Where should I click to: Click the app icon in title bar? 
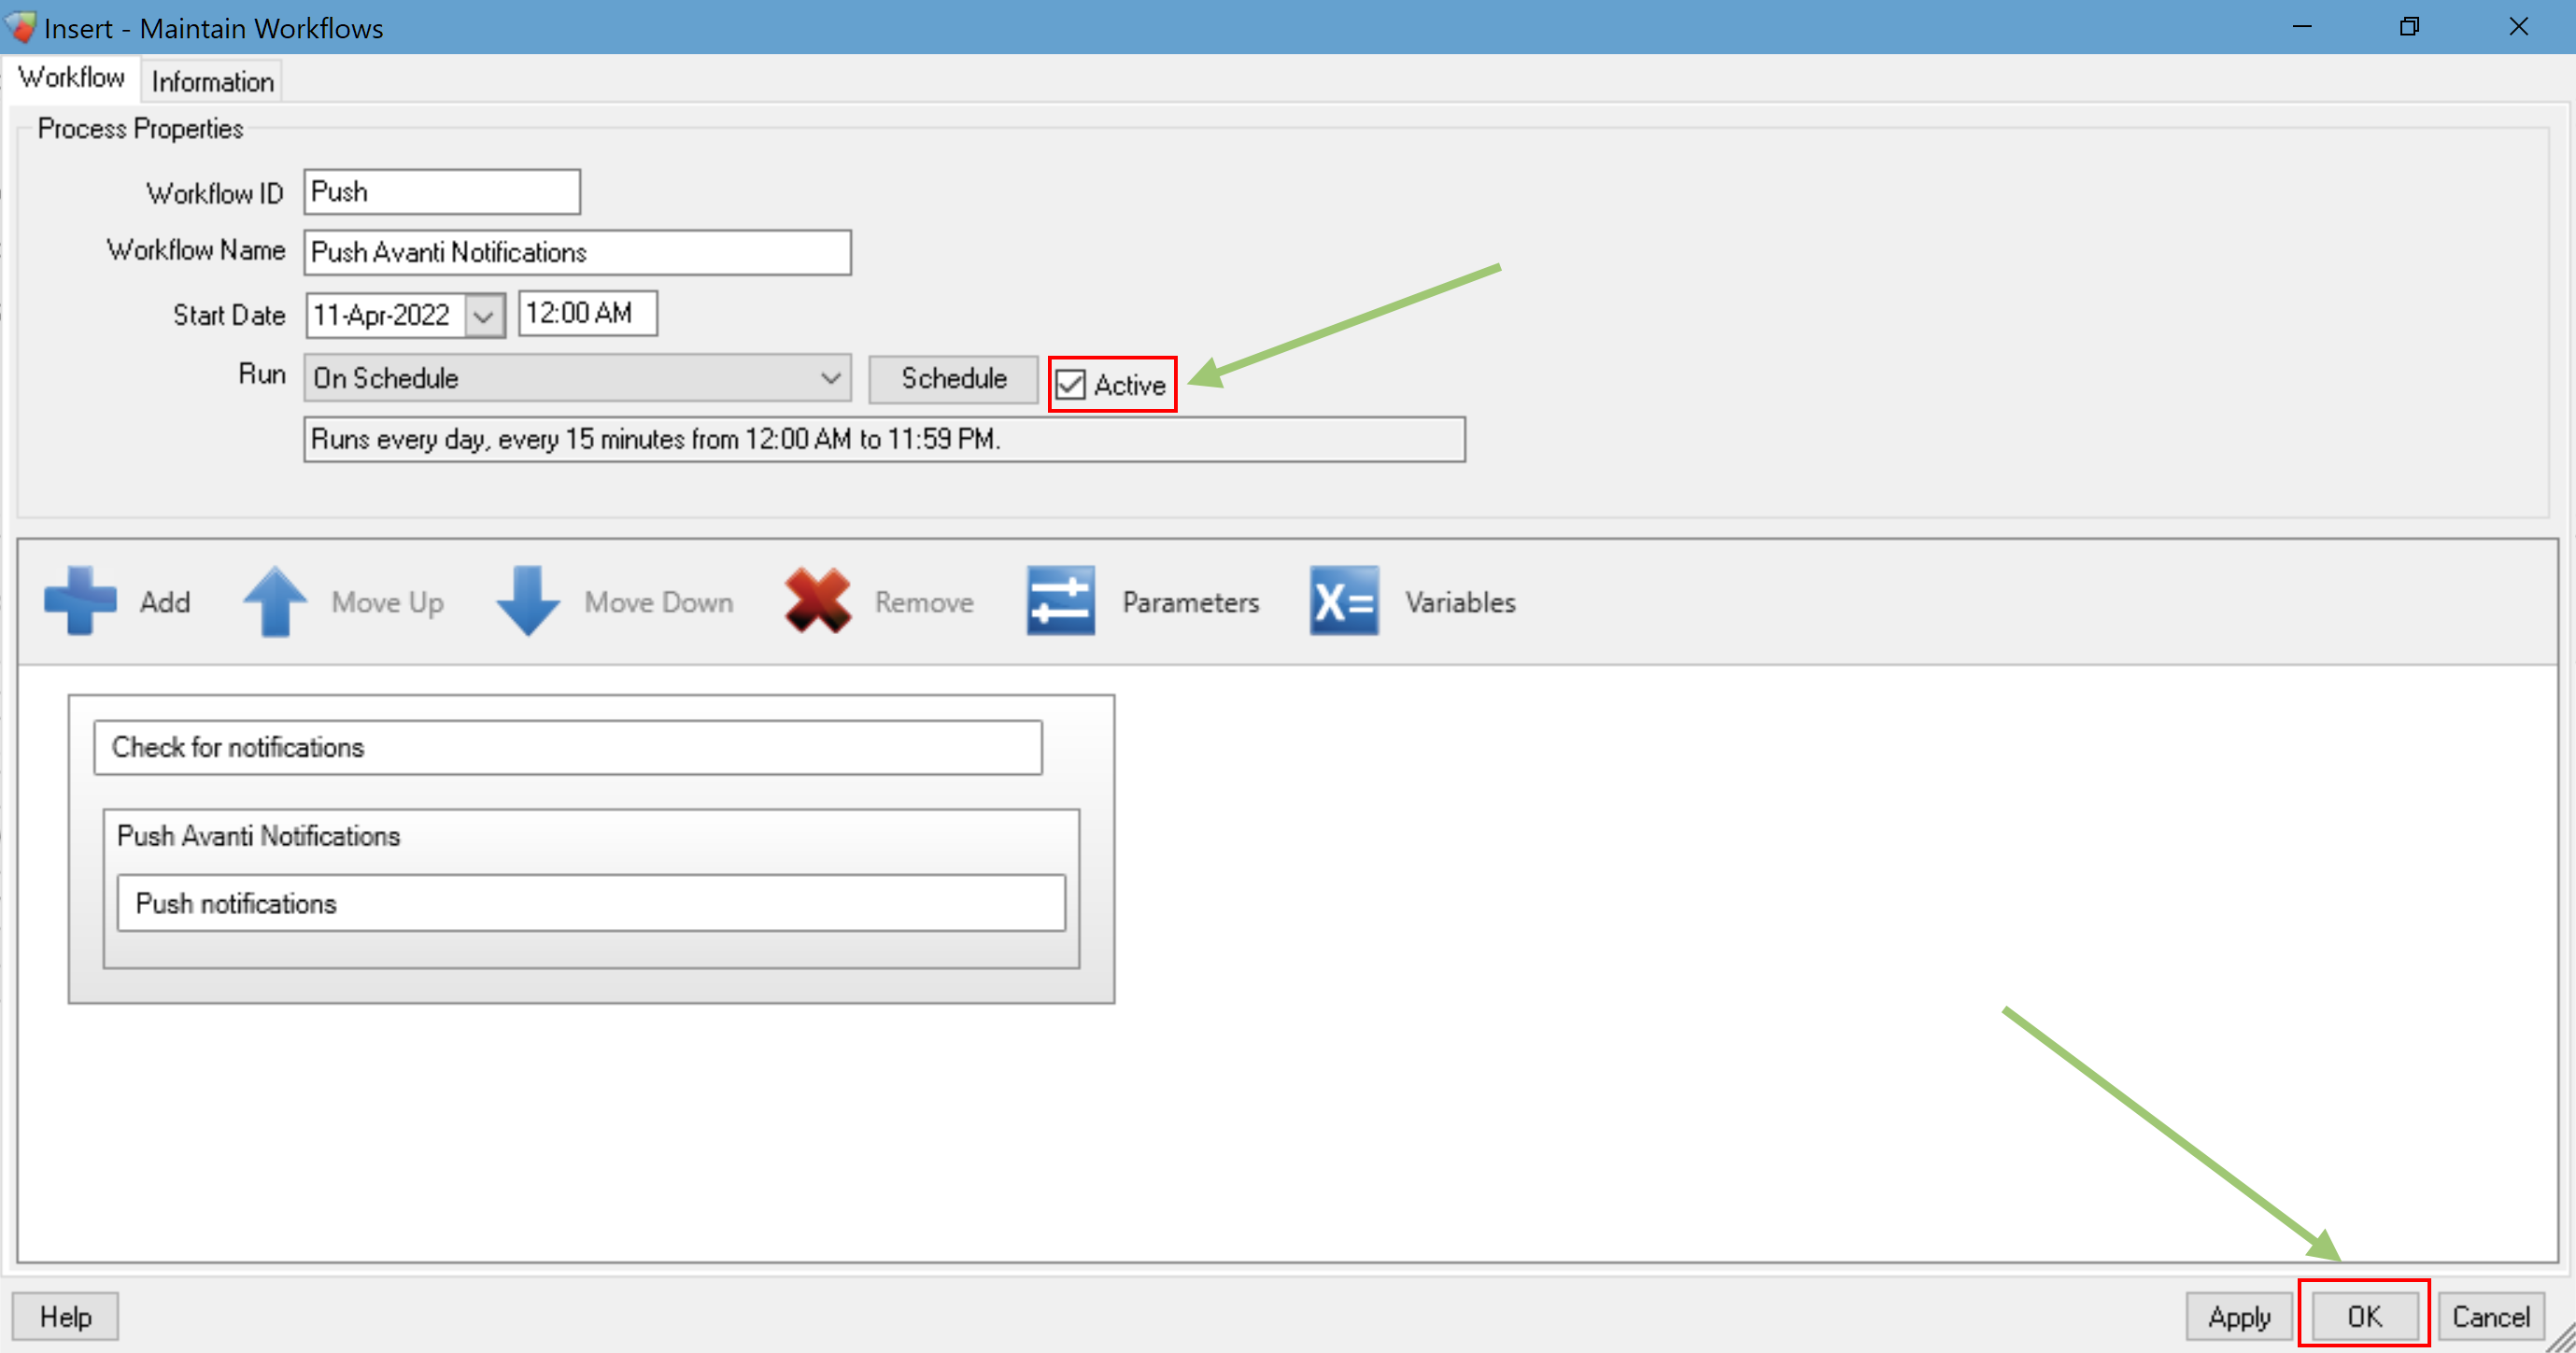[20, 27]
